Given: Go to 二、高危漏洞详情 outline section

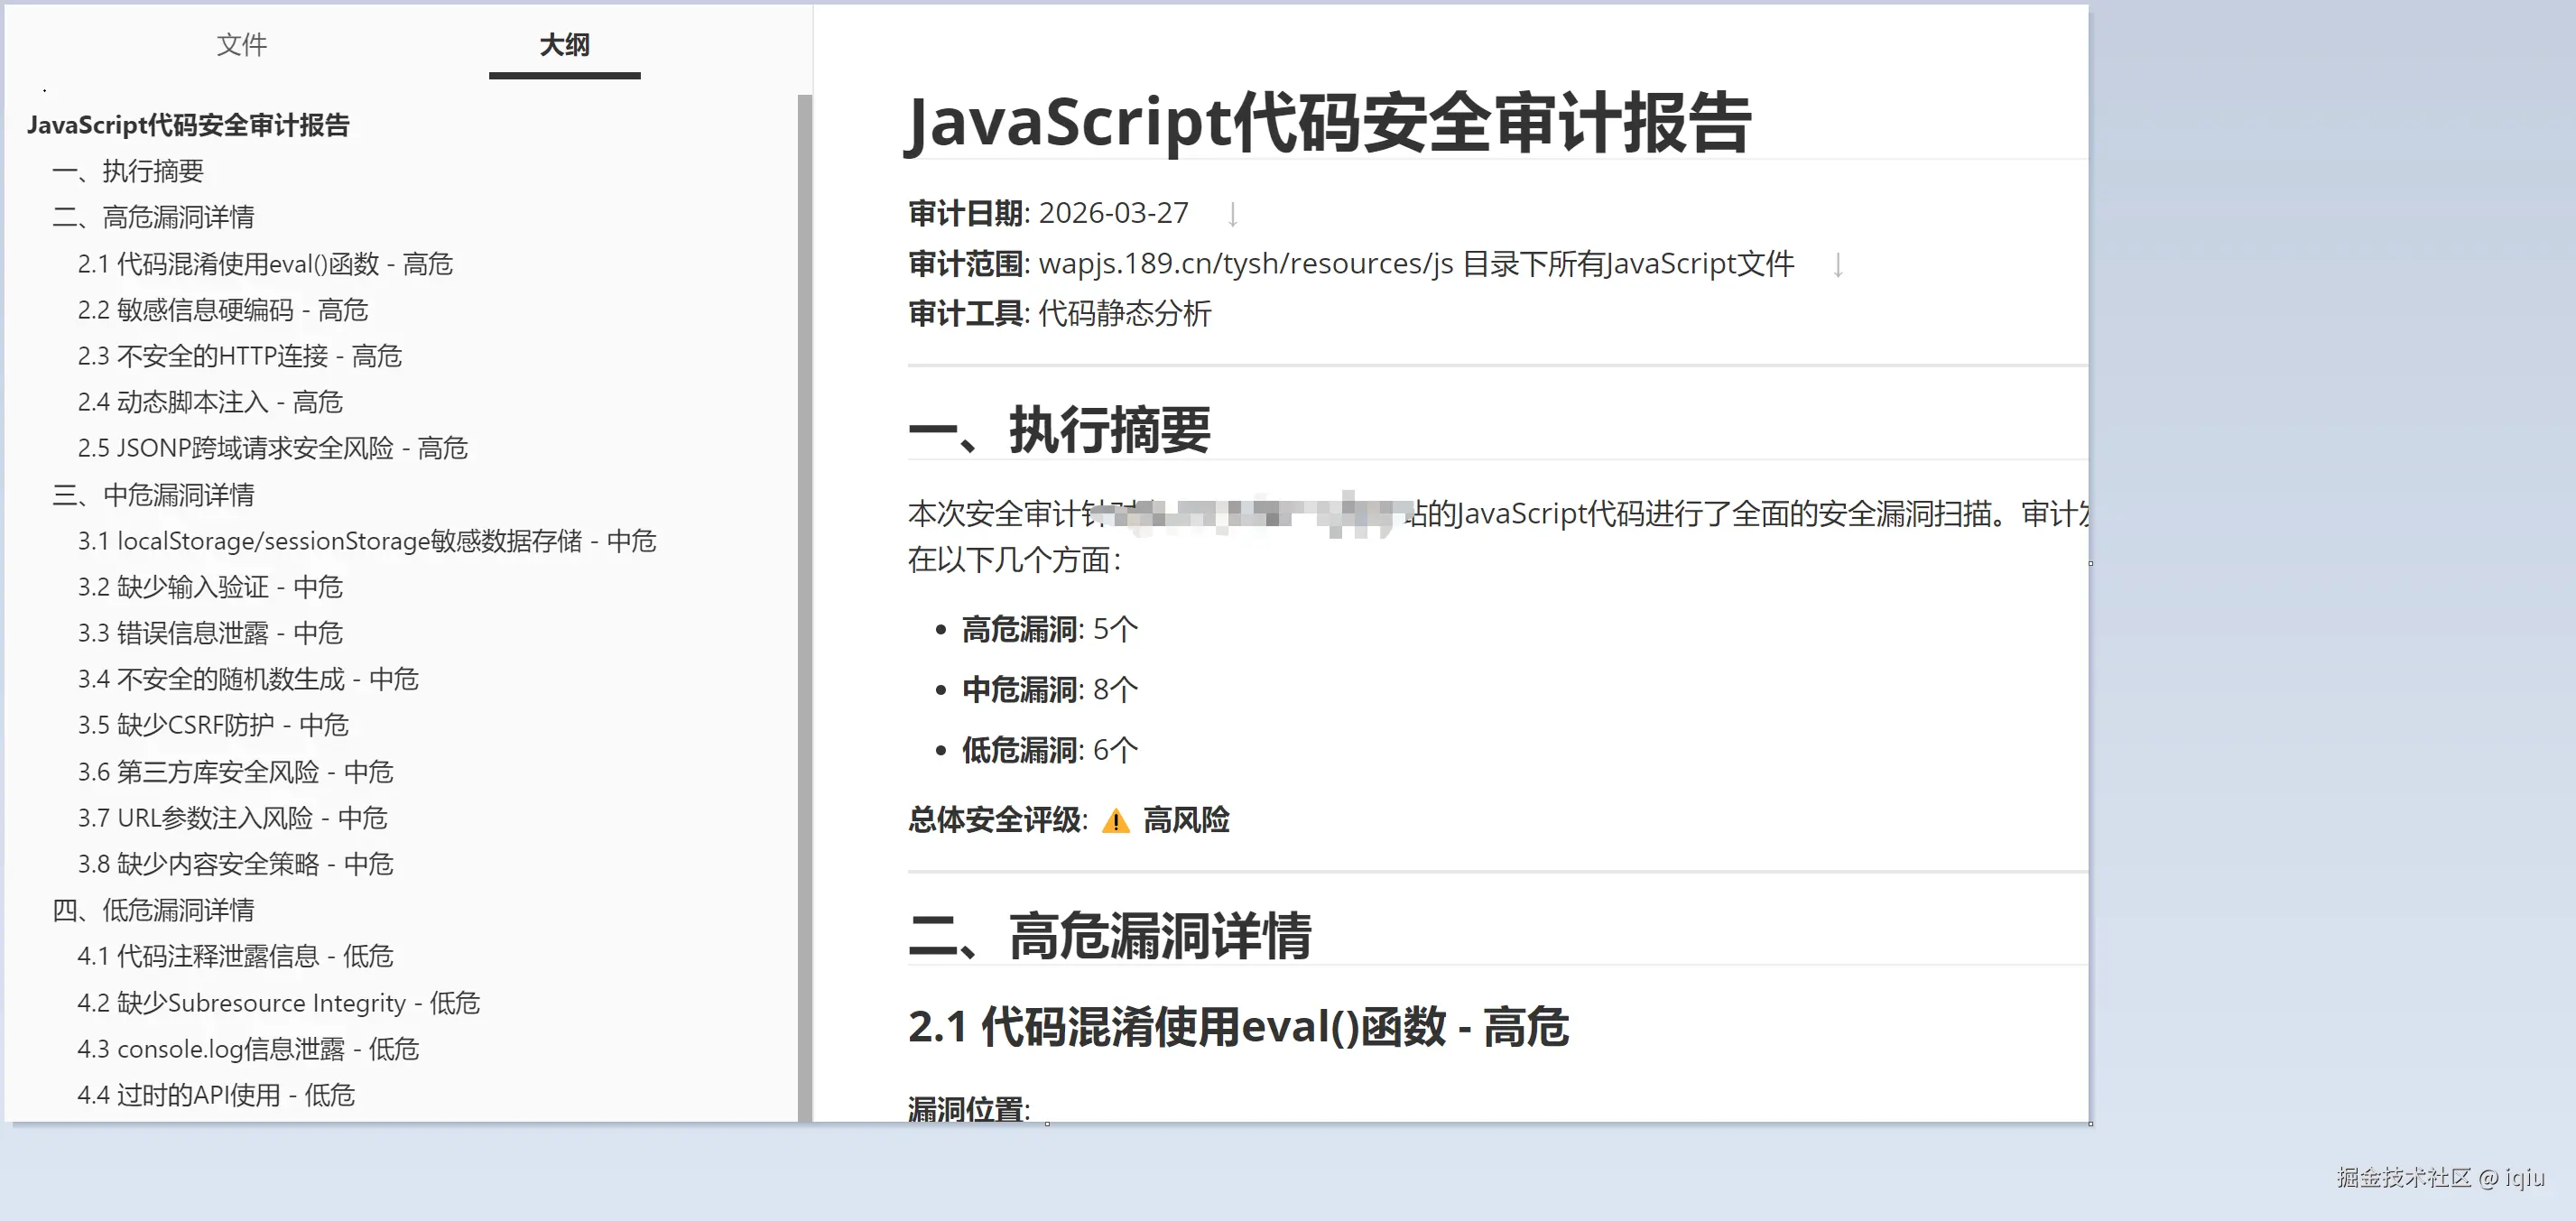Looking at the screenshot, I should pos(153,217).
